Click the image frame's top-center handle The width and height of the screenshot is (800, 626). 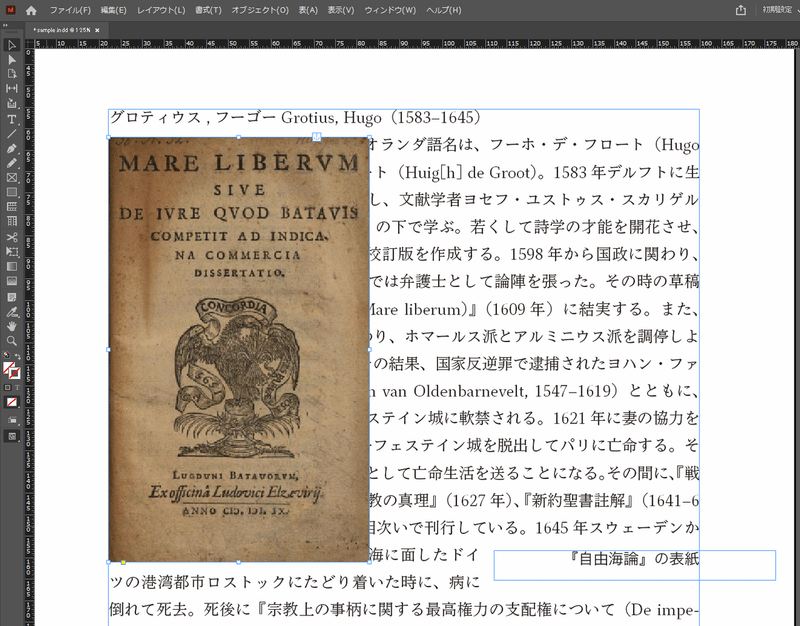pos(239,137)
